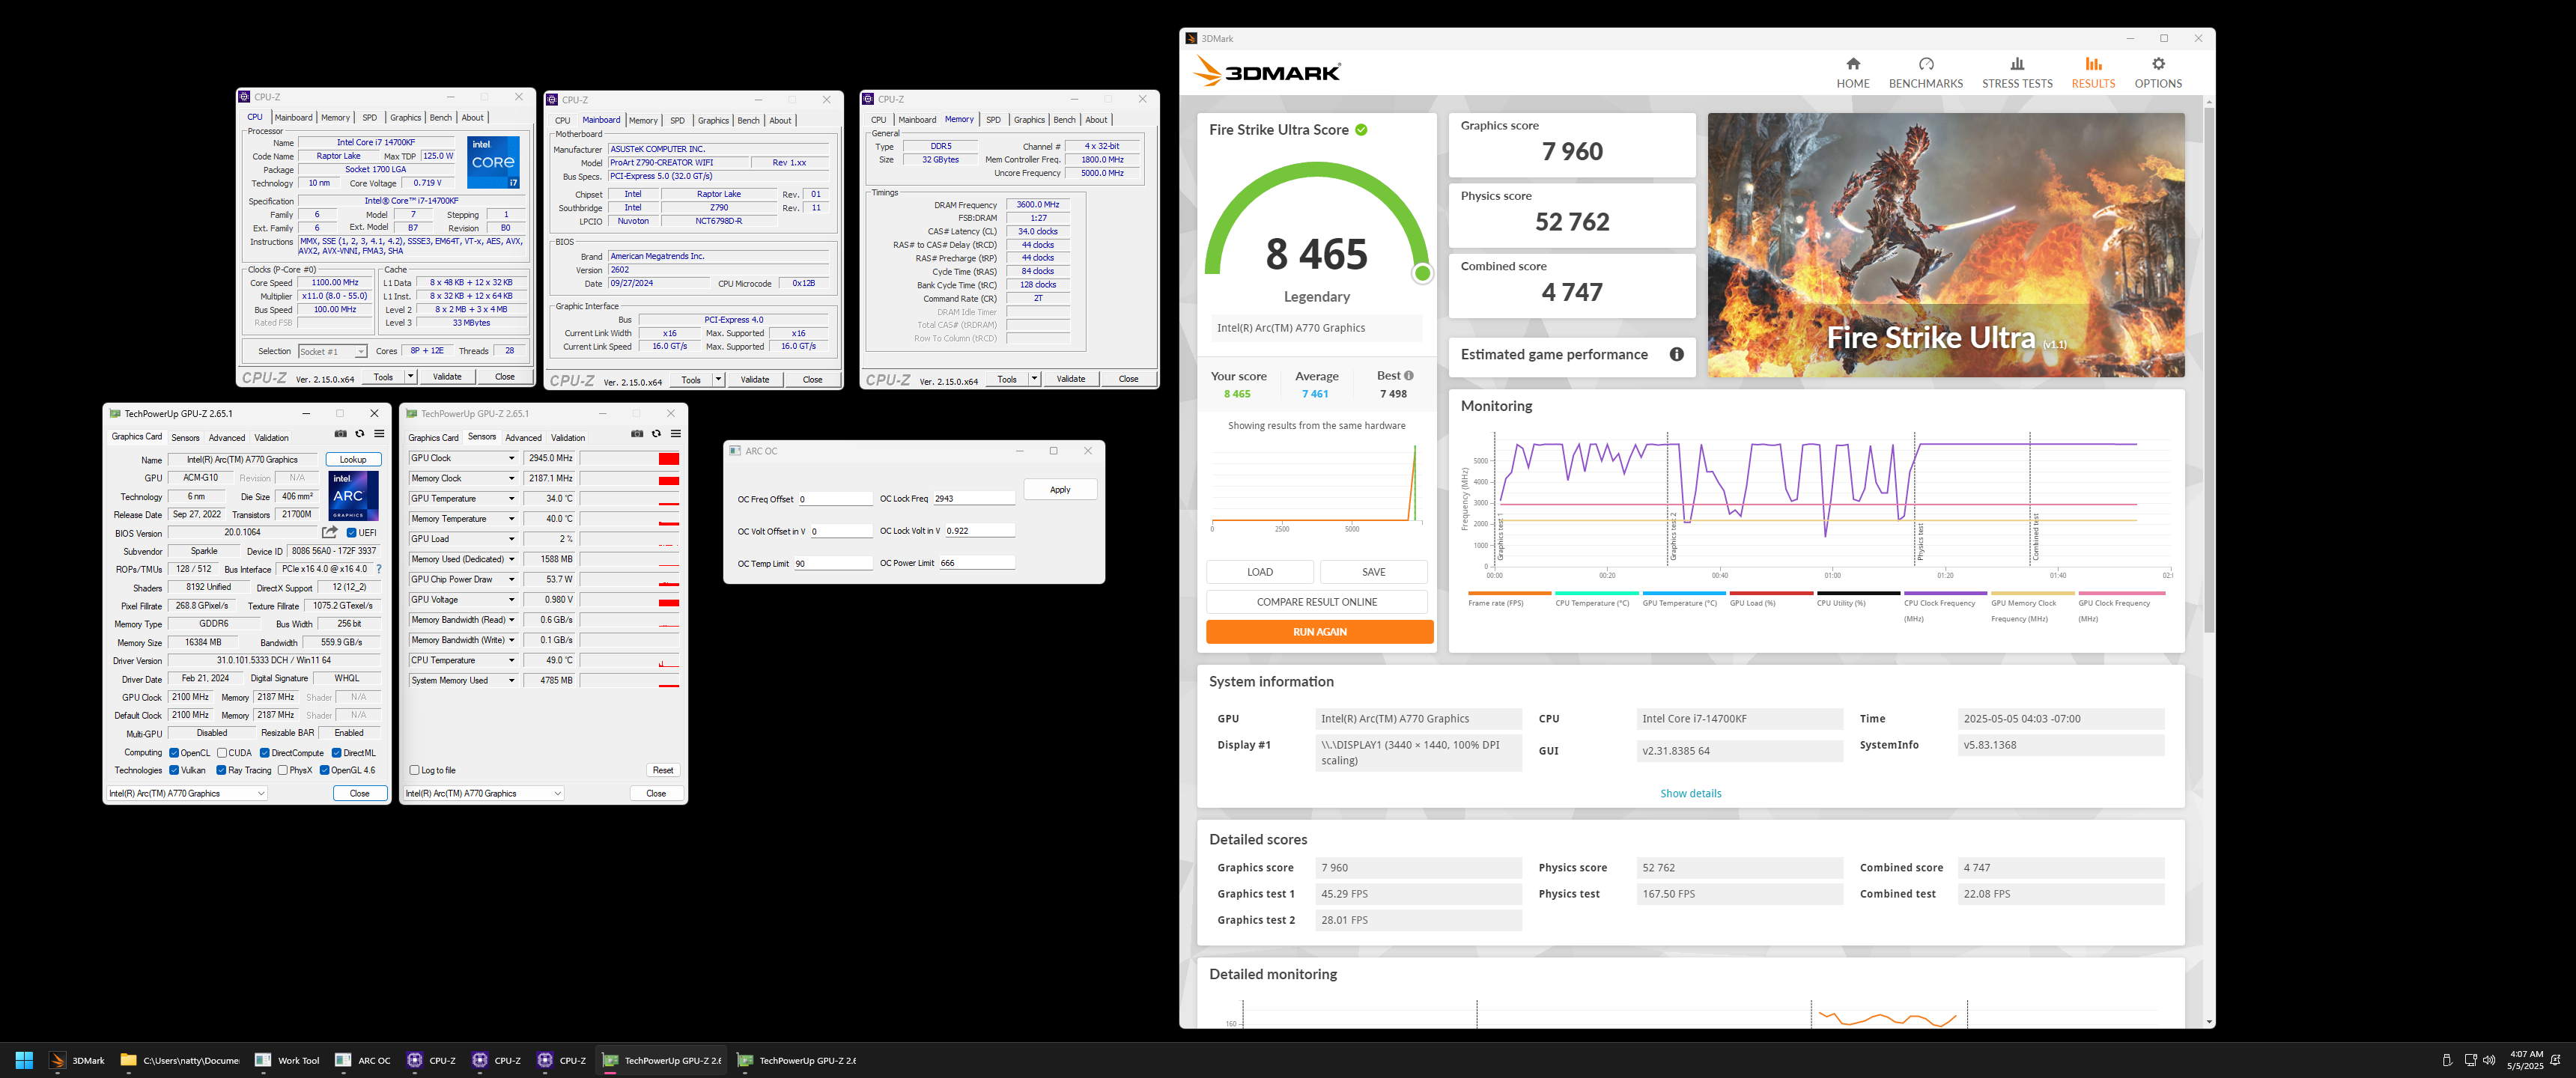Enable Log to file in GPU-Z Sensors
2576x1078 pixels.
[x=414, y=770]
